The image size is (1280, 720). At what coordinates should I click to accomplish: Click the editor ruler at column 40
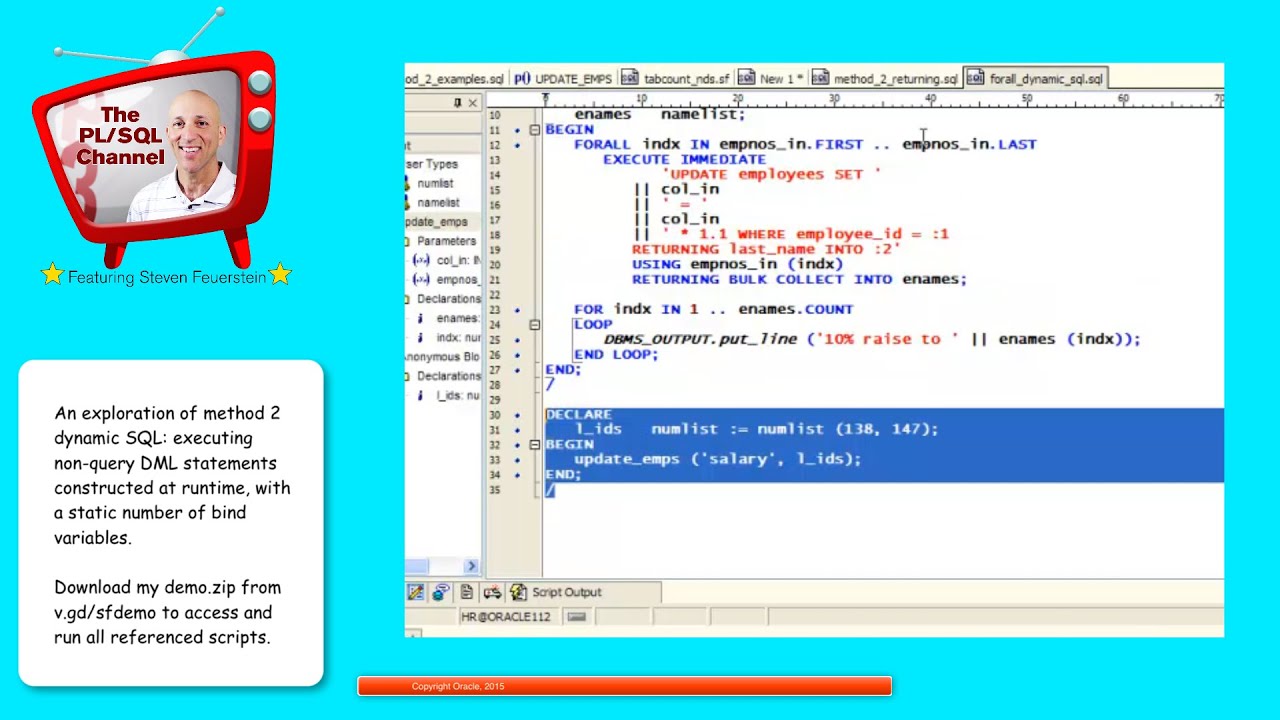click(x=931, y=99)
